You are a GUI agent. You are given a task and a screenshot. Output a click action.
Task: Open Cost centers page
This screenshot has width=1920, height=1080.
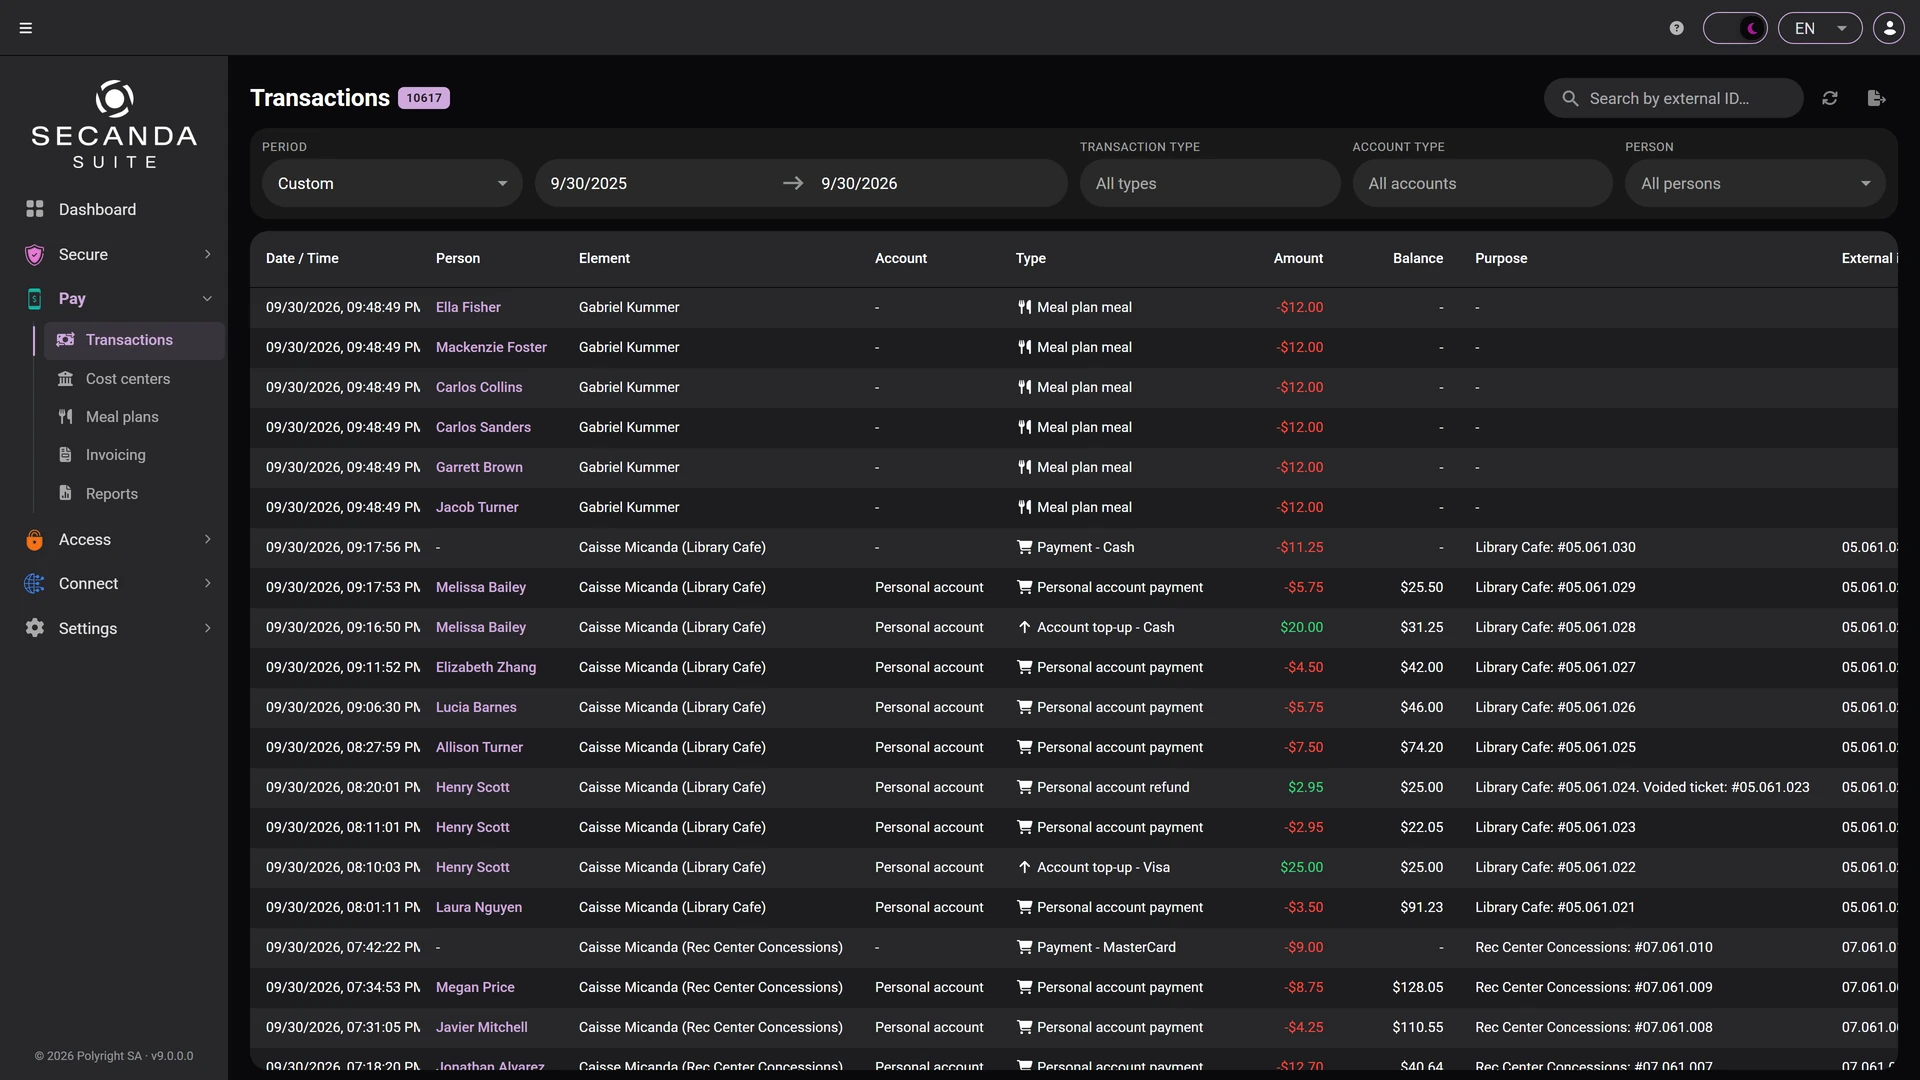tap(134, 379)
